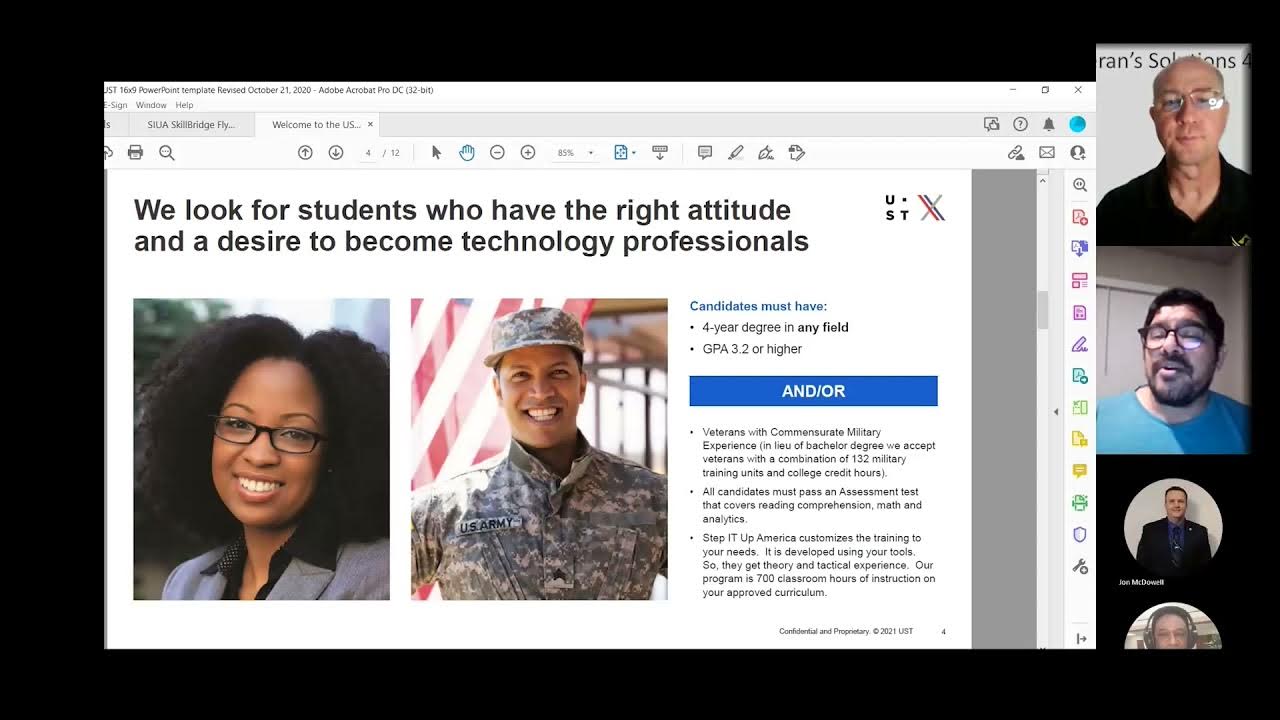Go to previous page with up arrow

[x=305, y=153]
